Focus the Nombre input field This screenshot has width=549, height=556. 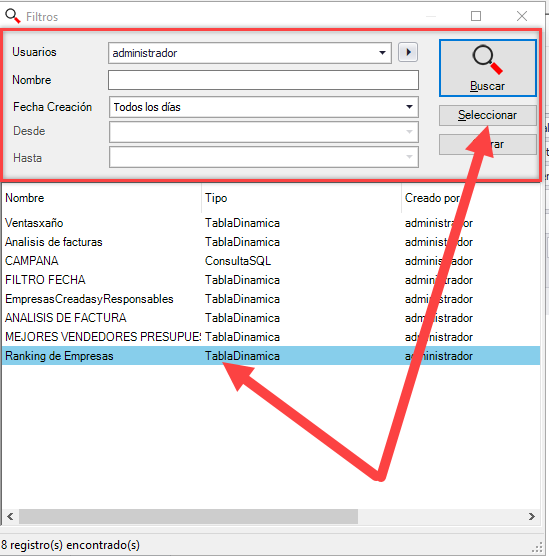point(263,80)
